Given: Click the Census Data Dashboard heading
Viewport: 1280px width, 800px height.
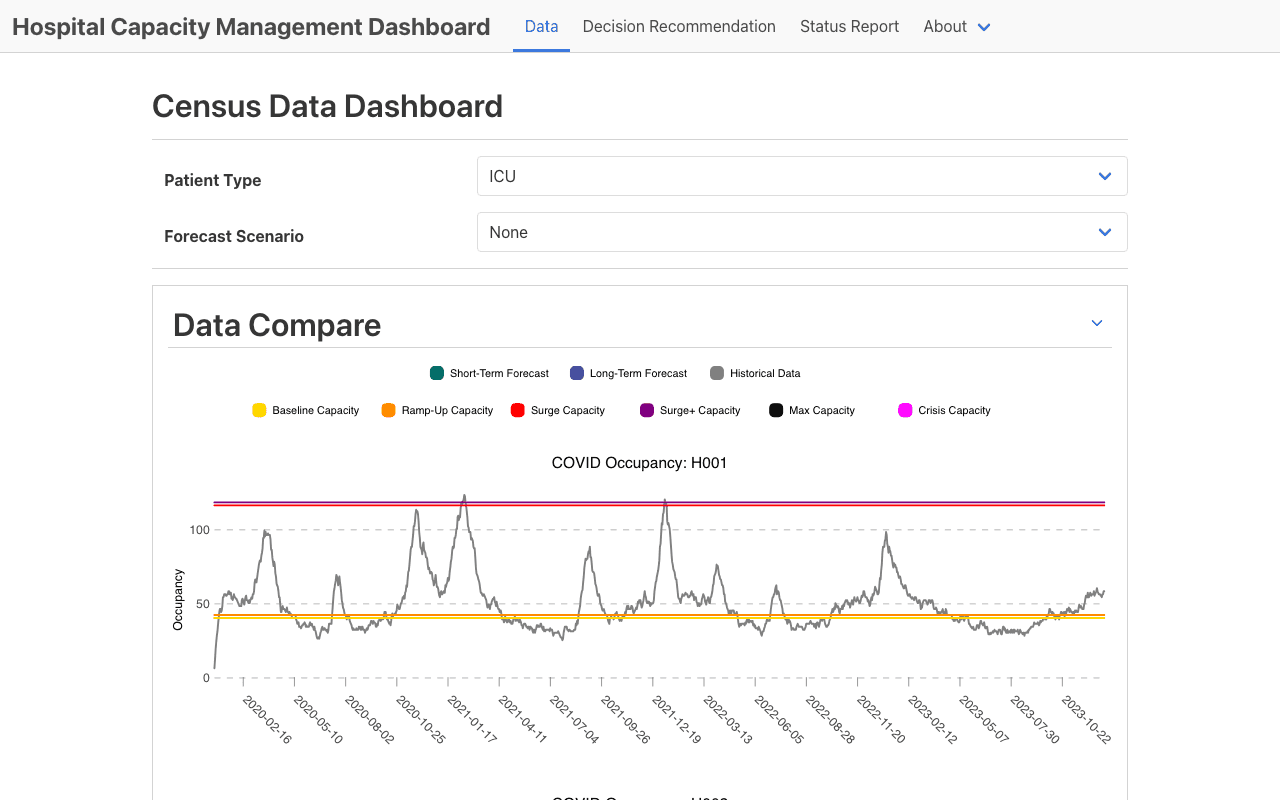Looking at the screenshot, I should click(x=327, y=106).
